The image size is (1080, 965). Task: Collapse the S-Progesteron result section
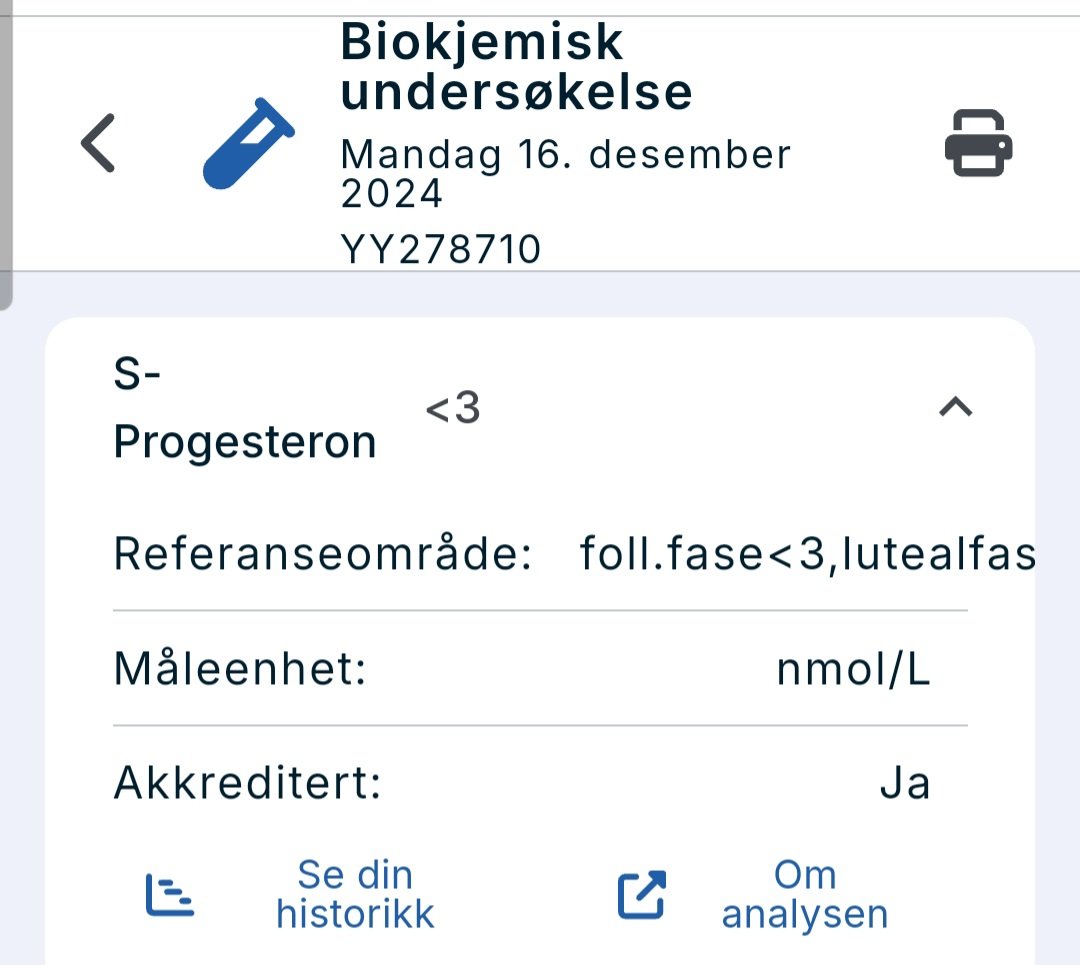point(956,407)
